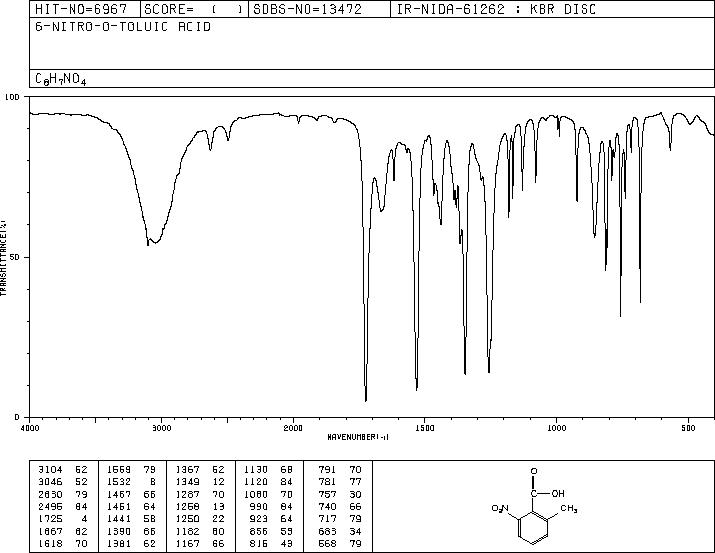This screenshot has width=715, height=553.
Task: Click the 1000 label on wavenumber axis
Action: tap(556, 428)
